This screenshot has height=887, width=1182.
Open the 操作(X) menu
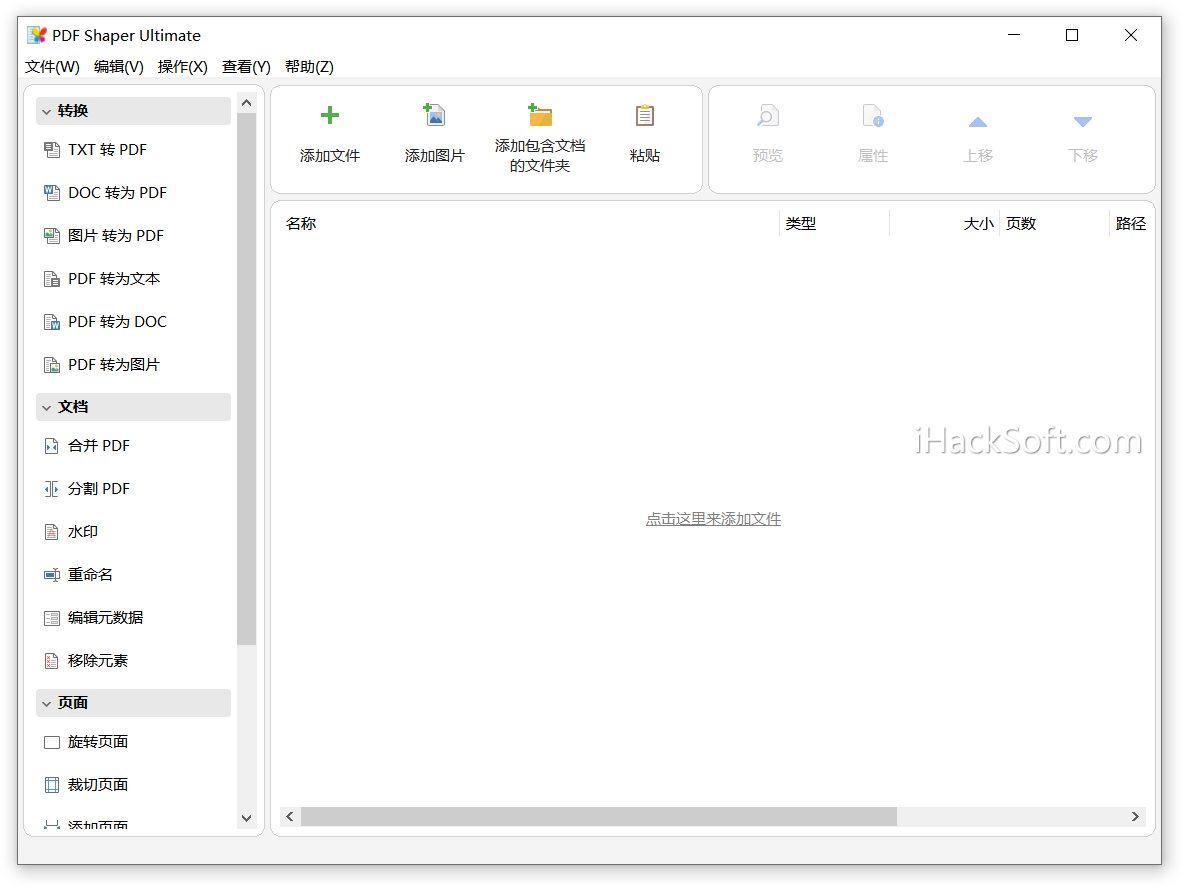(182, 66)
